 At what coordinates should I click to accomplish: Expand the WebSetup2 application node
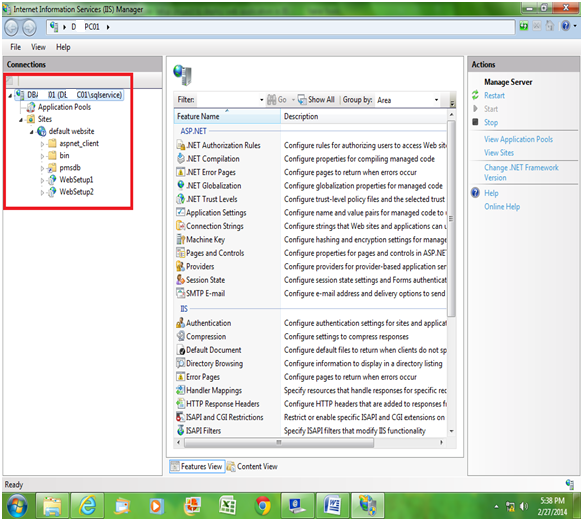42,193
